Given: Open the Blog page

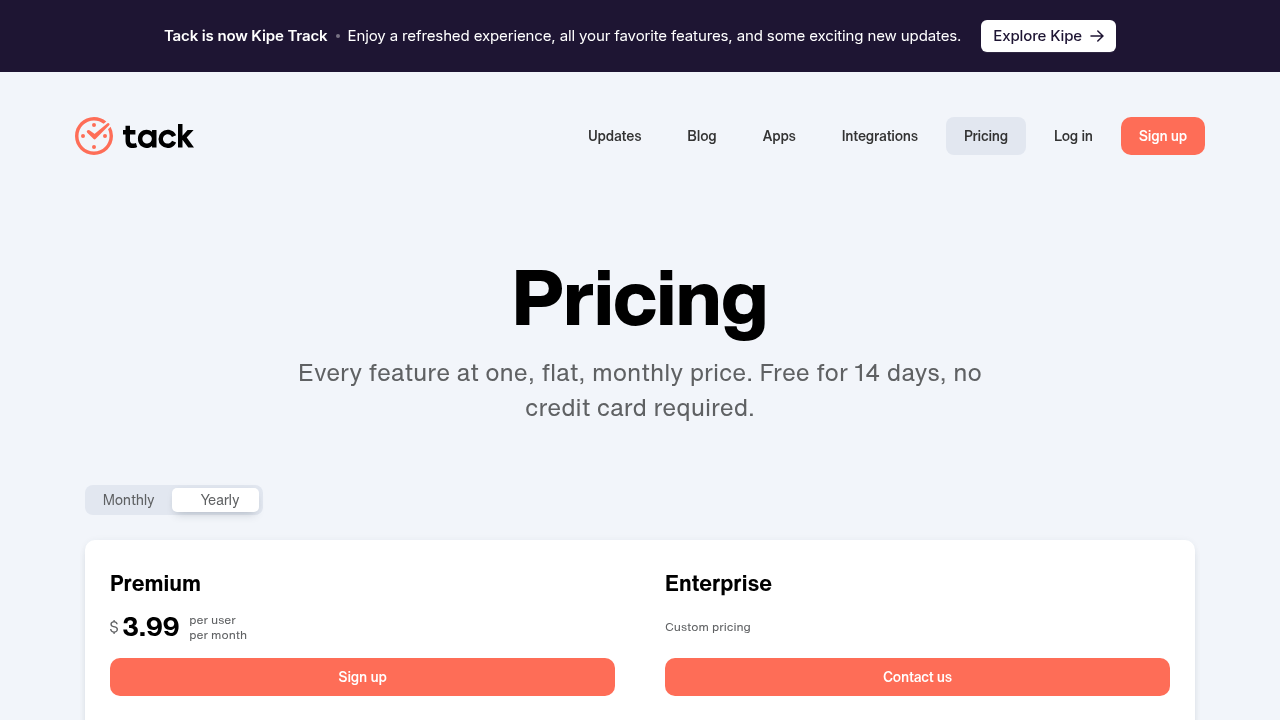Looking at the screenshot, I should coord(702,136).
